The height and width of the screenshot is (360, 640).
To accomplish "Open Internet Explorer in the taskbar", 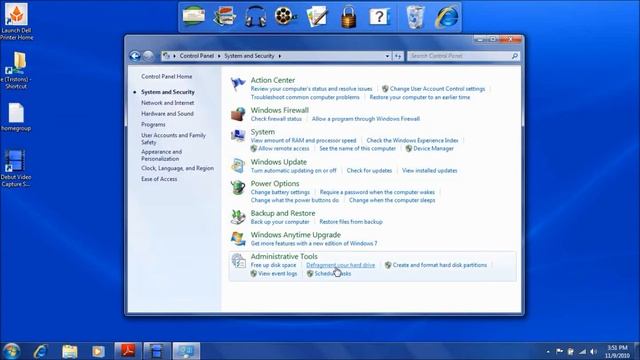I will (41, 351).
